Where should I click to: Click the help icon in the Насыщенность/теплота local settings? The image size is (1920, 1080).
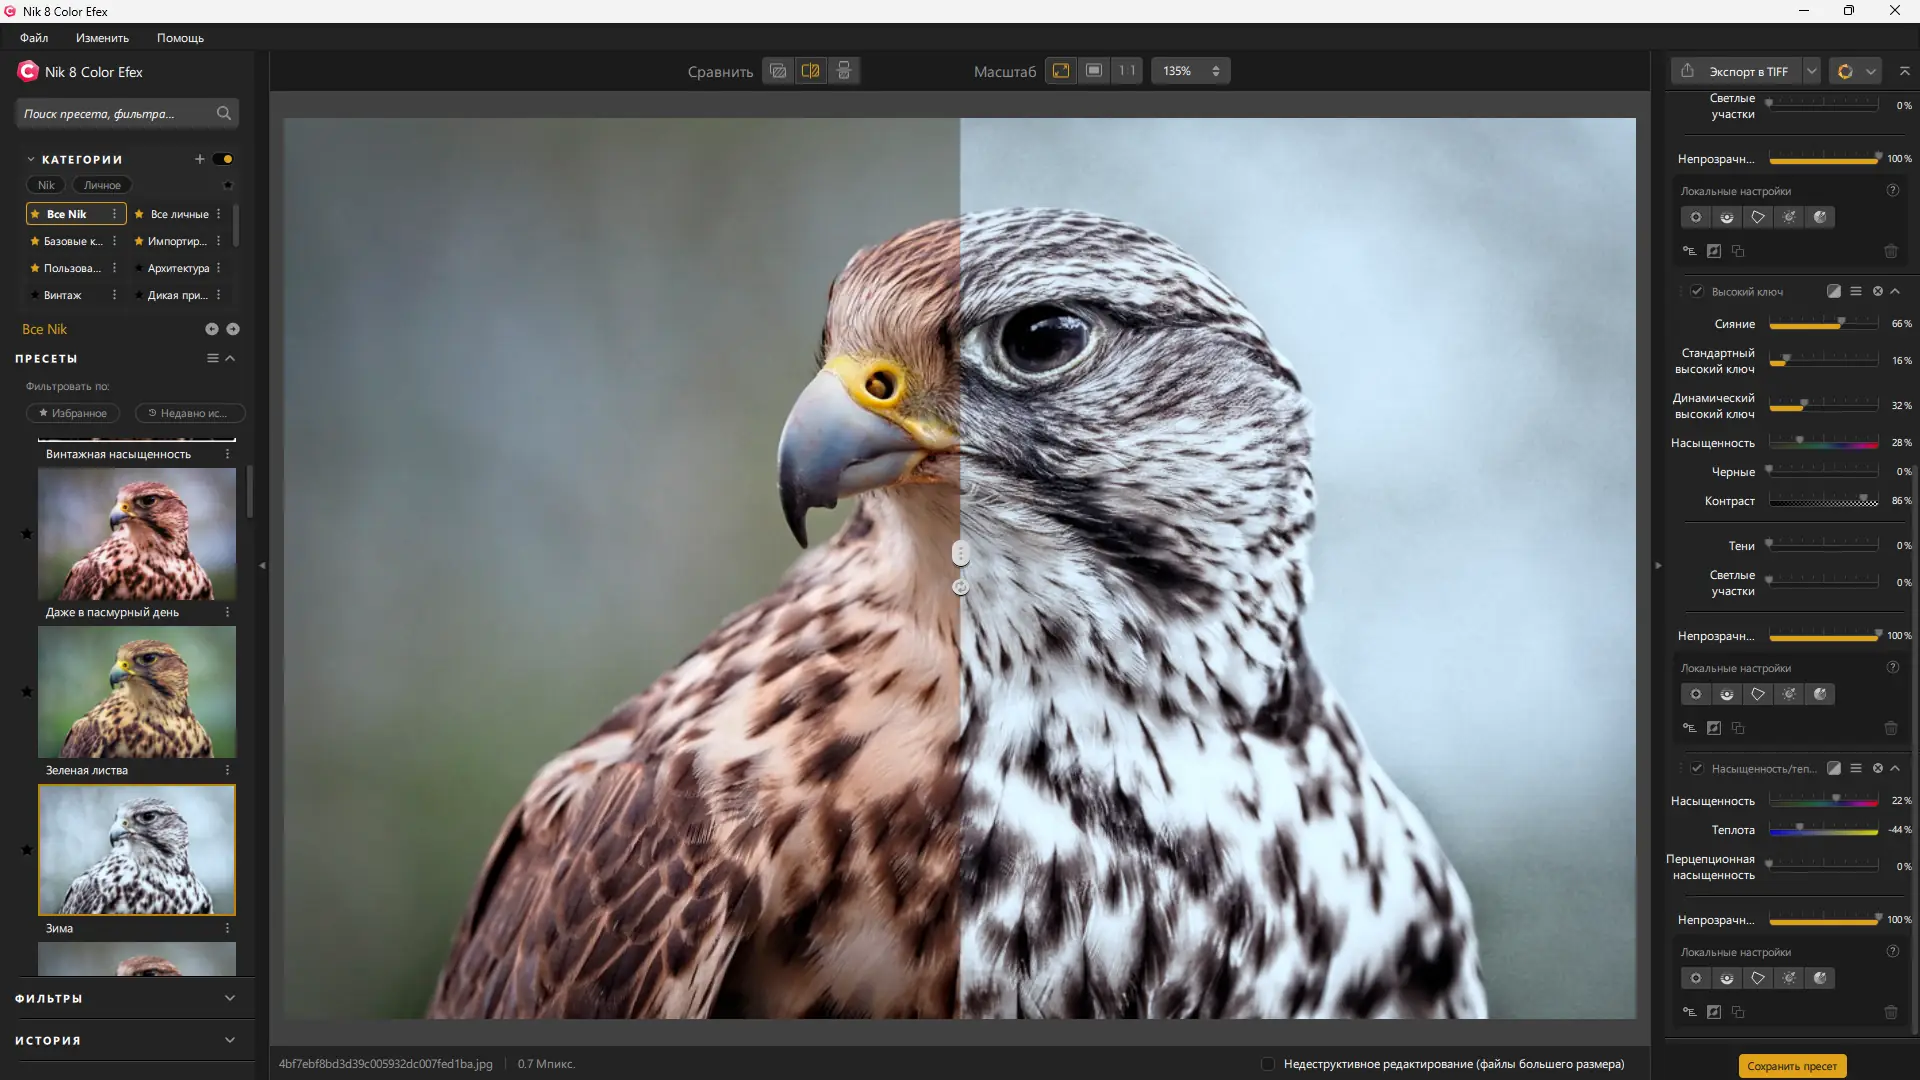point(1892,951)
